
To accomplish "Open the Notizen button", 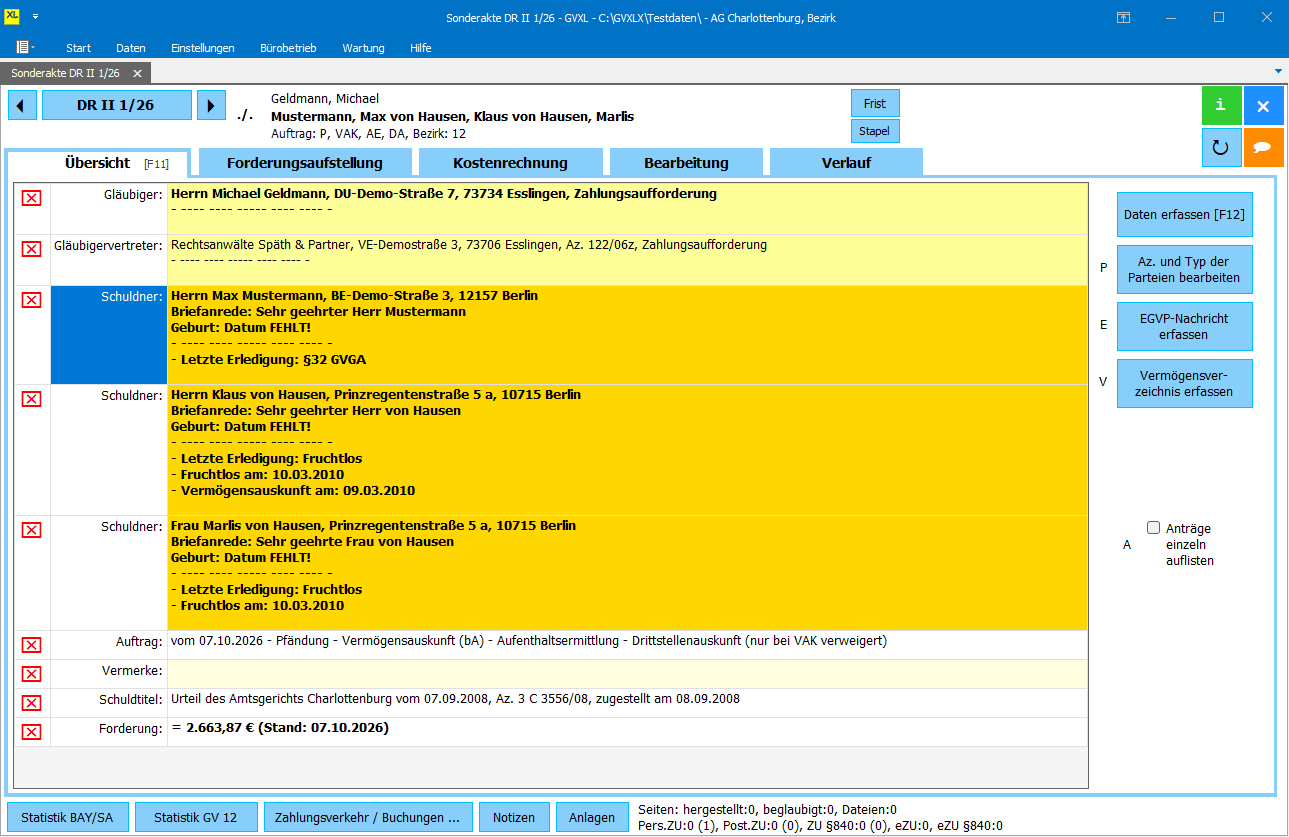I will tap(514, 817).
